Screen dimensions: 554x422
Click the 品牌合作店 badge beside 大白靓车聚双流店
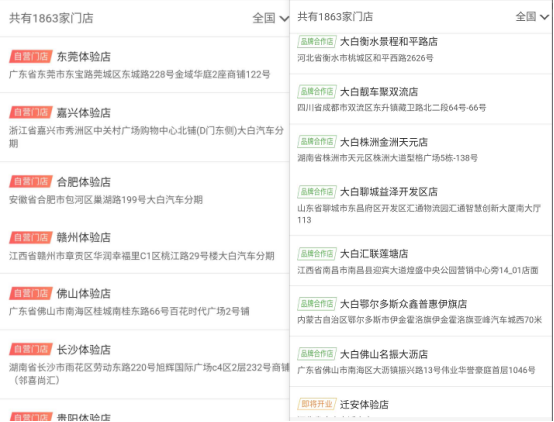click(x=317, y=92)
